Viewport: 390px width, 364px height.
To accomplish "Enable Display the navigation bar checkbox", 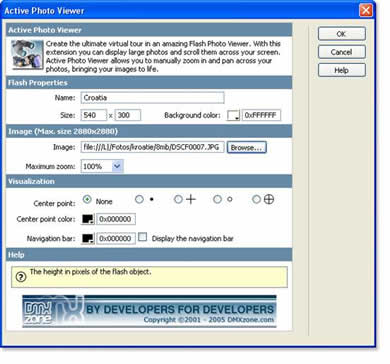I will pos(143,237).
